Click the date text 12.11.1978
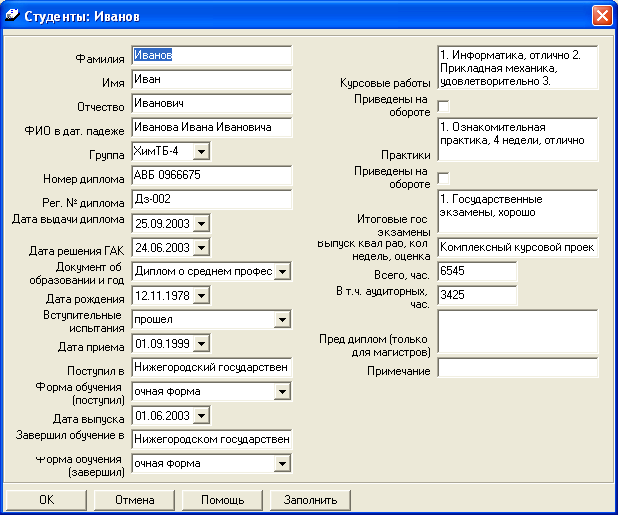The image size is (618, 515). pos(162,296)
